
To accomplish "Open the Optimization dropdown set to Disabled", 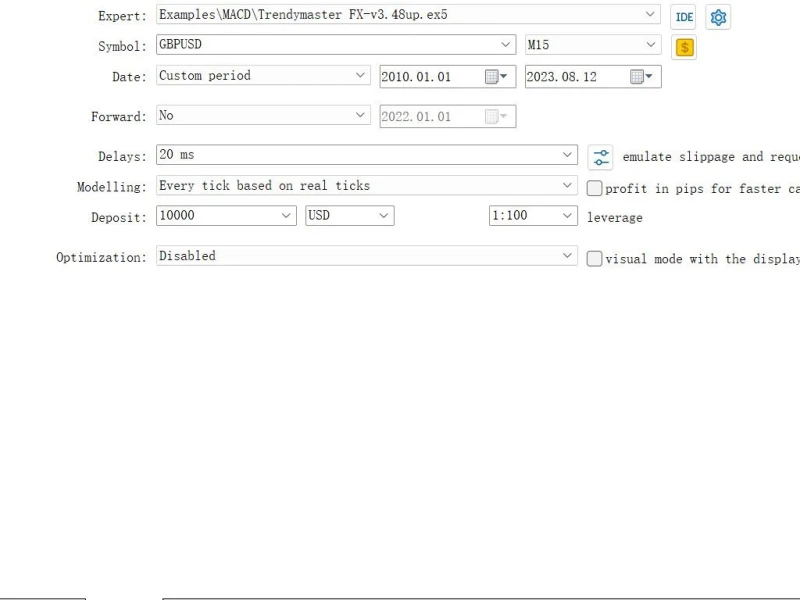I will click(568, 256).
